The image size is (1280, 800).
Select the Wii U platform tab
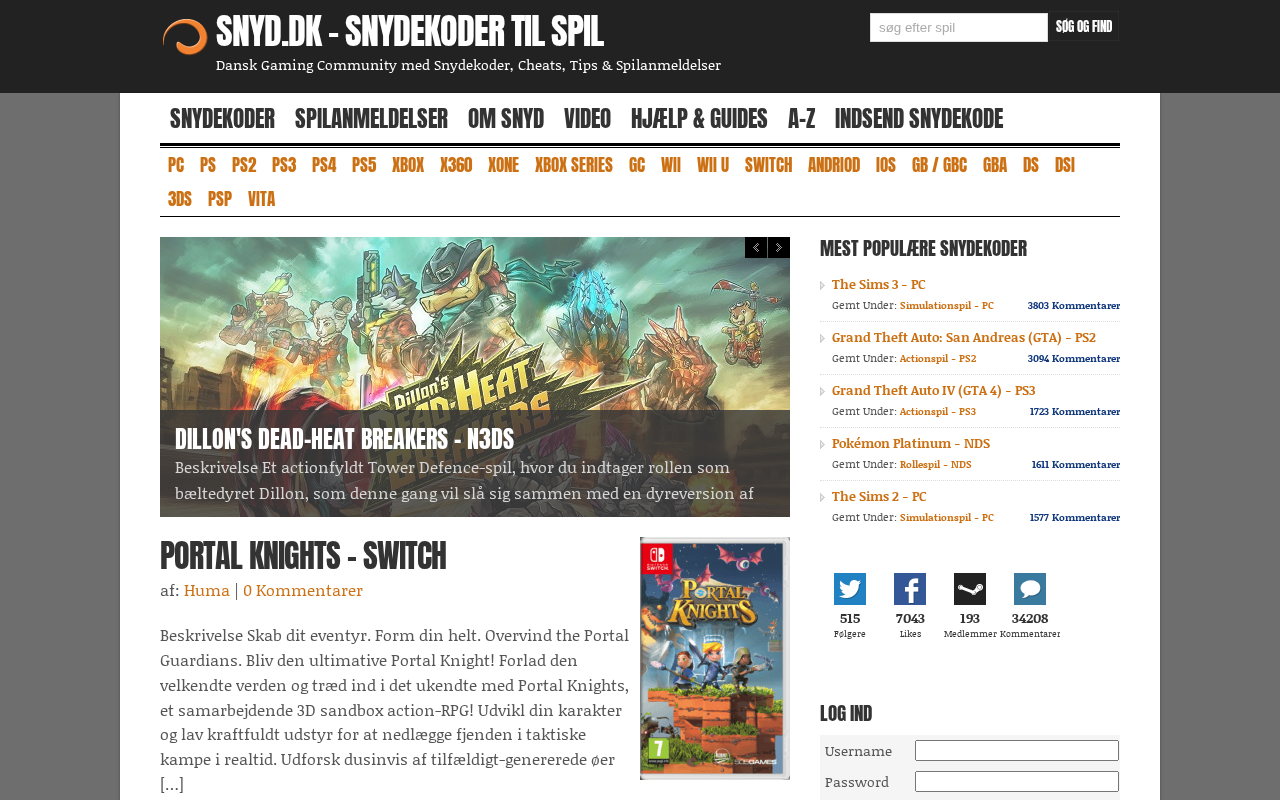point(713,165)
